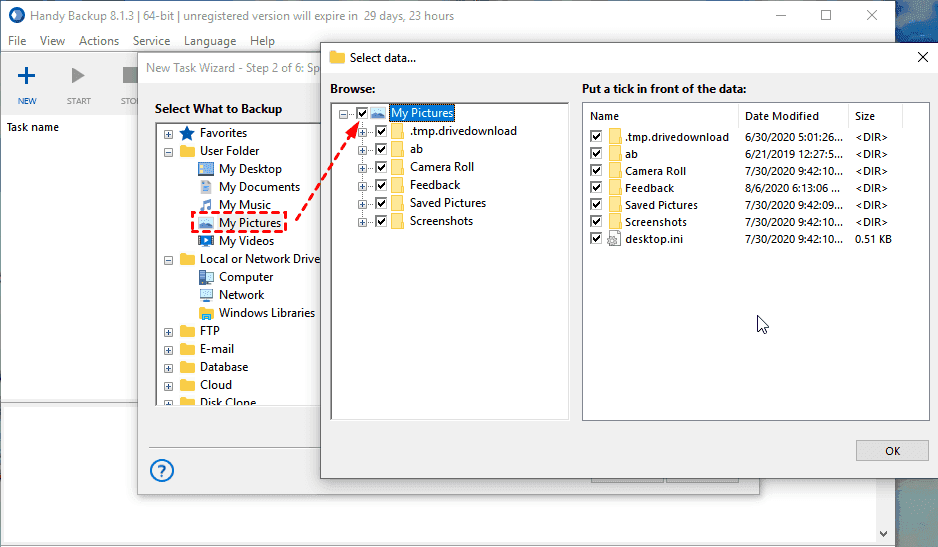Click the Handy Backup app logo icon
This screenshot has width=938, height=547.
[17, 16]
